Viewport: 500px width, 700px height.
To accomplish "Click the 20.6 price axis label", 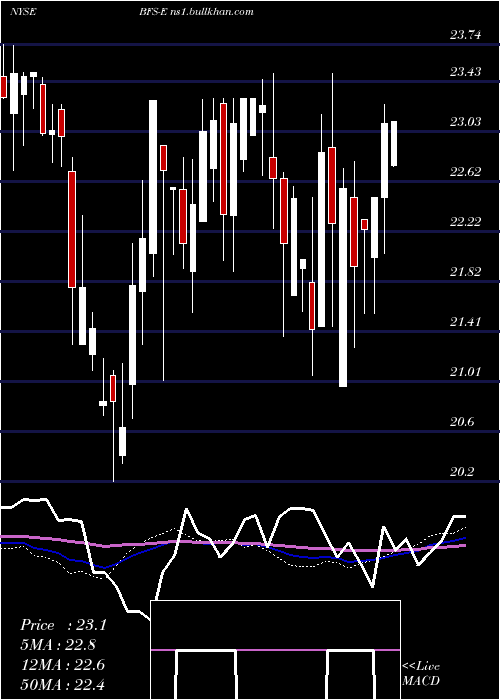I will (x=462, y=421).
